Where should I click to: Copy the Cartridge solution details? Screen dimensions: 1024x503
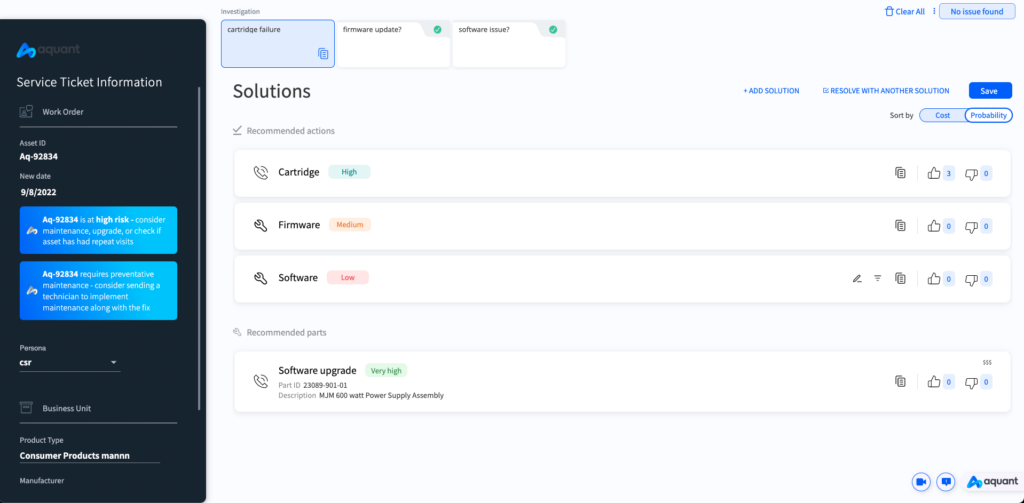click(900, 173)
